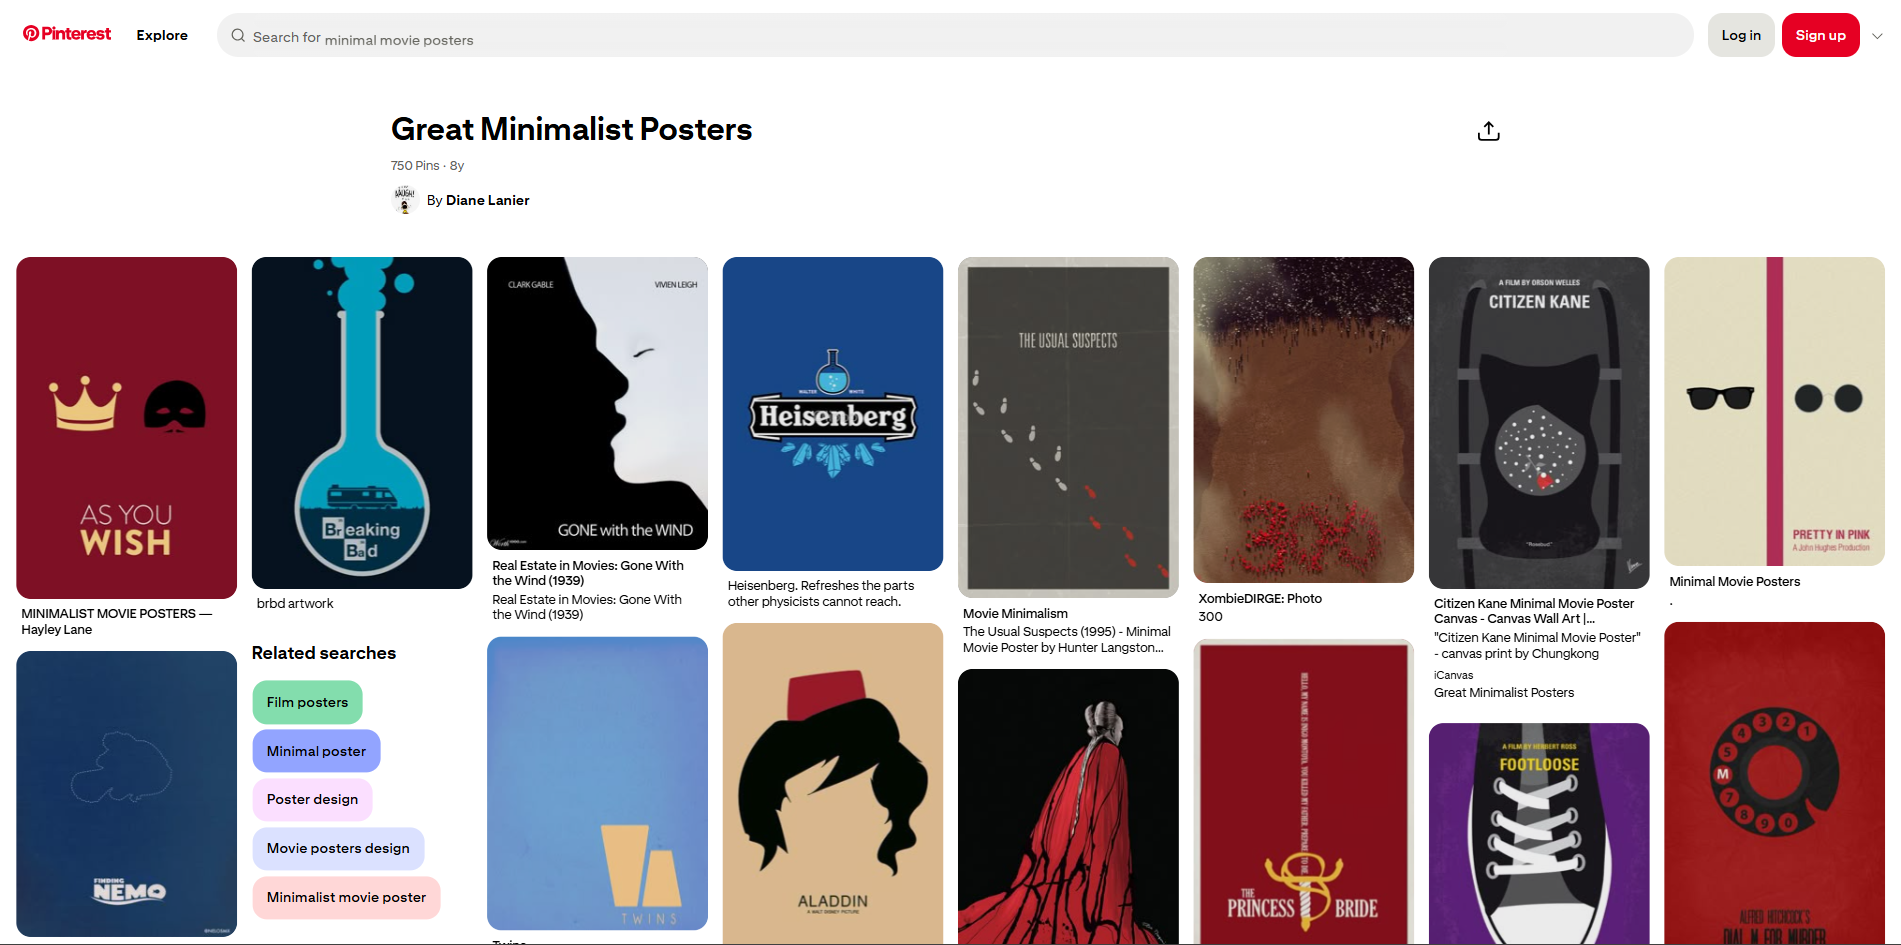The height and width of the screenshot is (945, 1901).
Task: Select the Minimal poster search chip
Action: (x=316, y=750)
